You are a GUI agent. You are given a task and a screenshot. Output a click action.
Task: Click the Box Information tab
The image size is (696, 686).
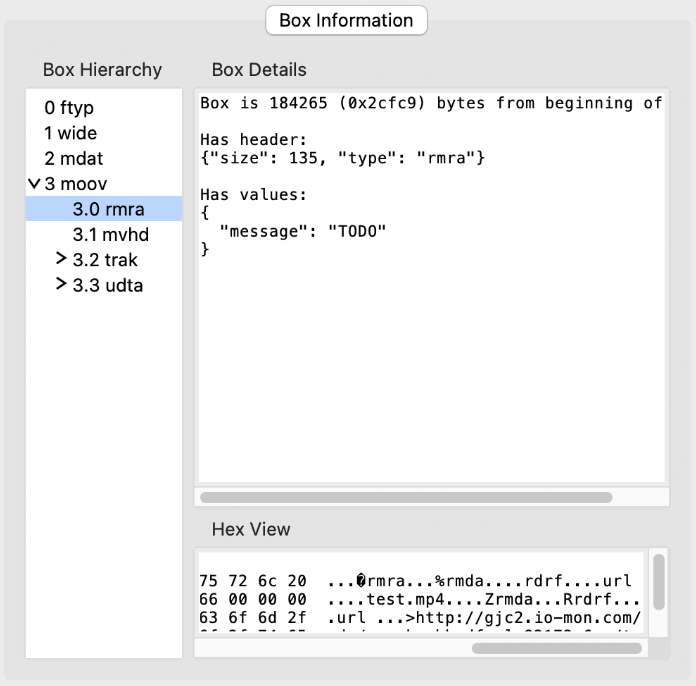tap(346, 20)
